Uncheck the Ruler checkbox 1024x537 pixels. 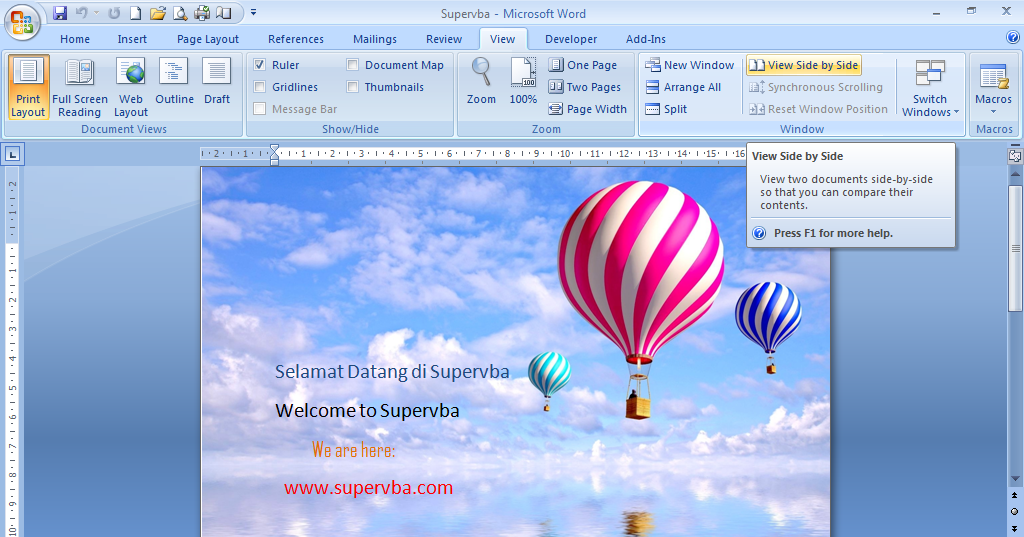coord(259,65)
